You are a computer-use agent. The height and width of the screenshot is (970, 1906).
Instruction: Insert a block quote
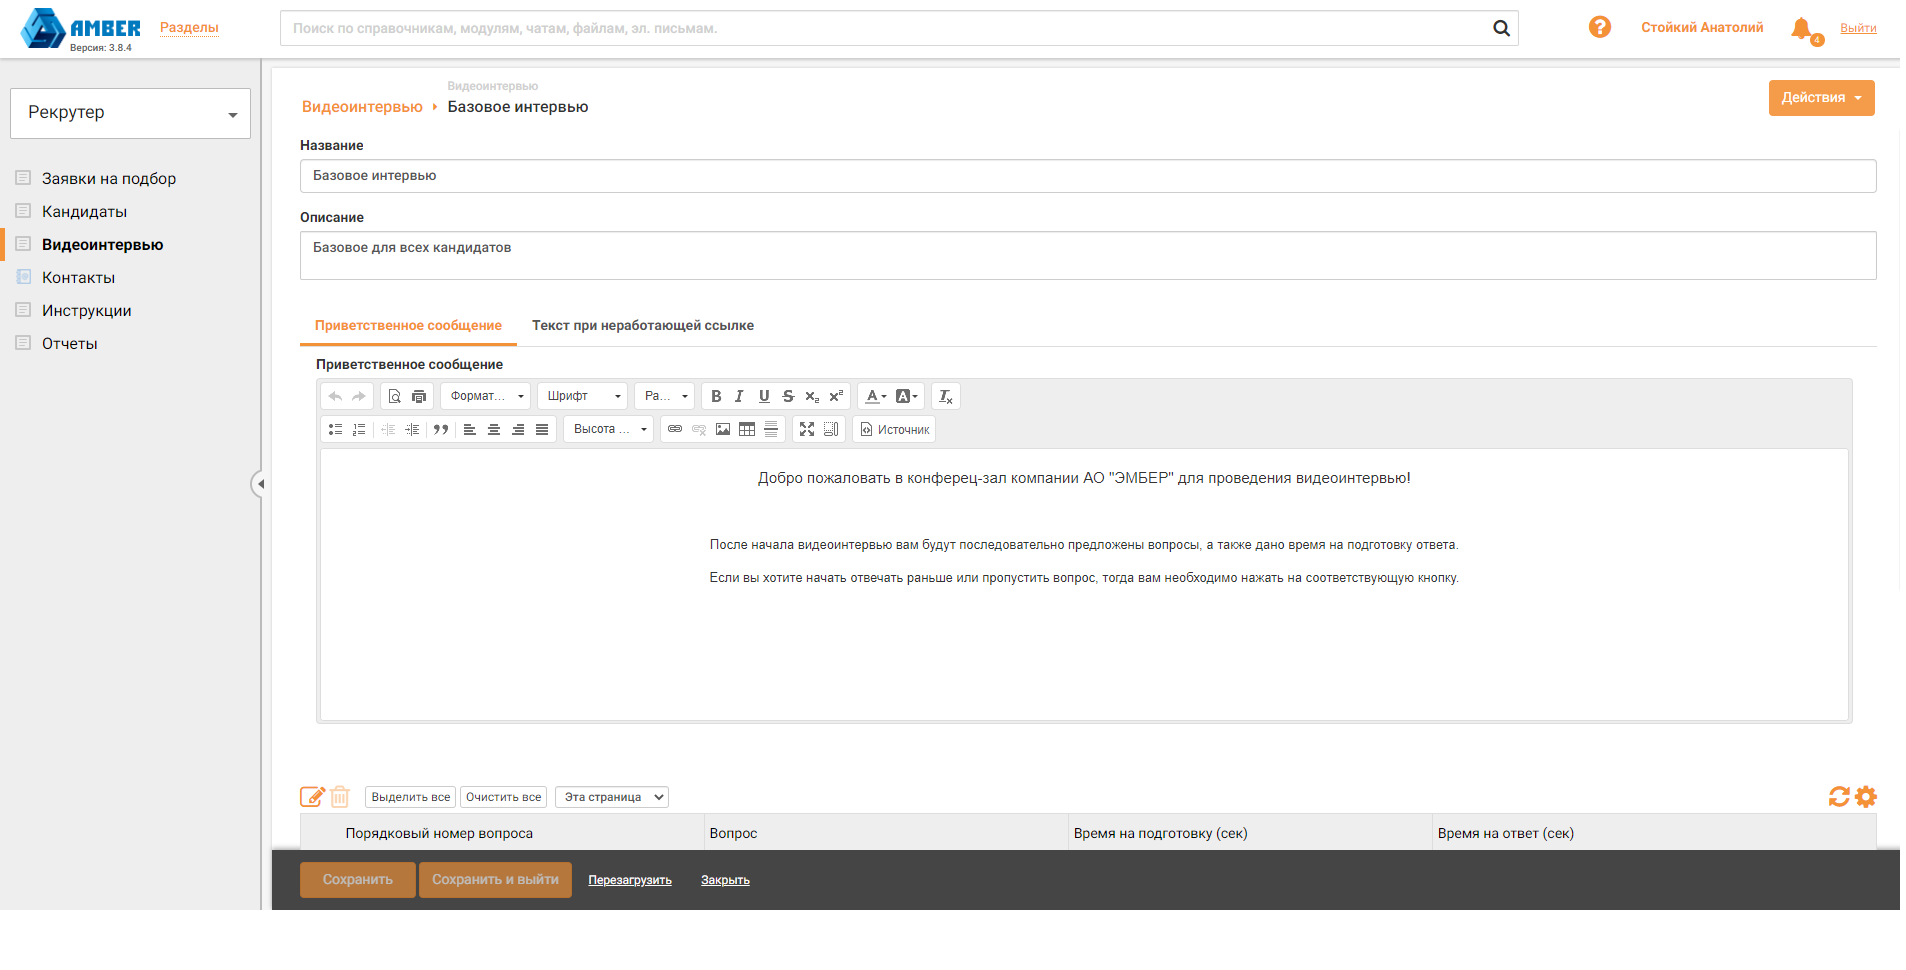point(441,430)
